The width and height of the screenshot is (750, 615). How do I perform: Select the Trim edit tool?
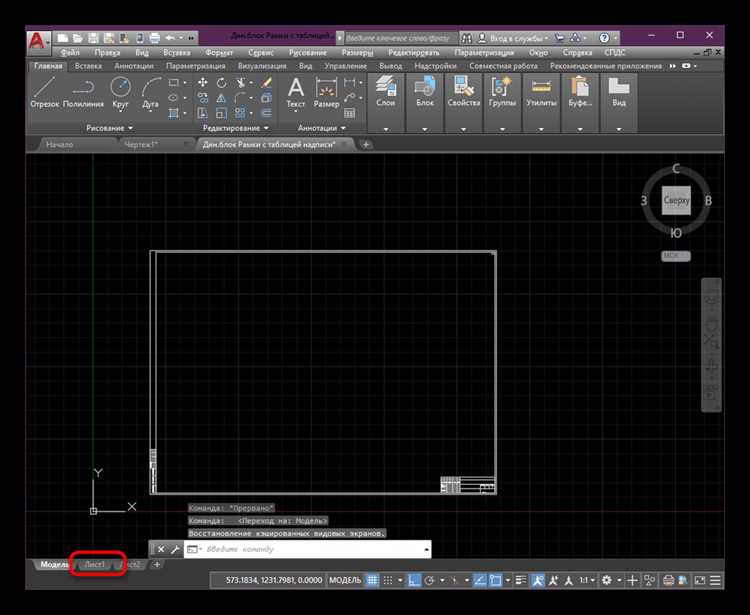[x=241, y=83]
